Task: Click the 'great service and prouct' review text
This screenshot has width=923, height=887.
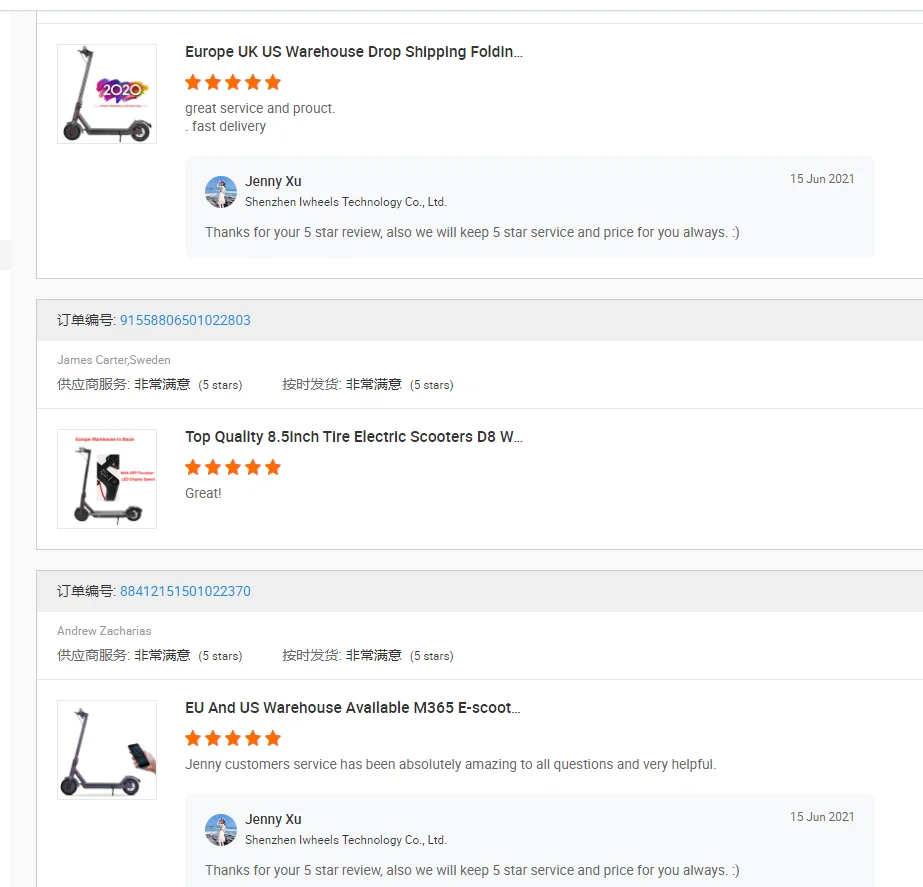Action: tap(260, 108)
